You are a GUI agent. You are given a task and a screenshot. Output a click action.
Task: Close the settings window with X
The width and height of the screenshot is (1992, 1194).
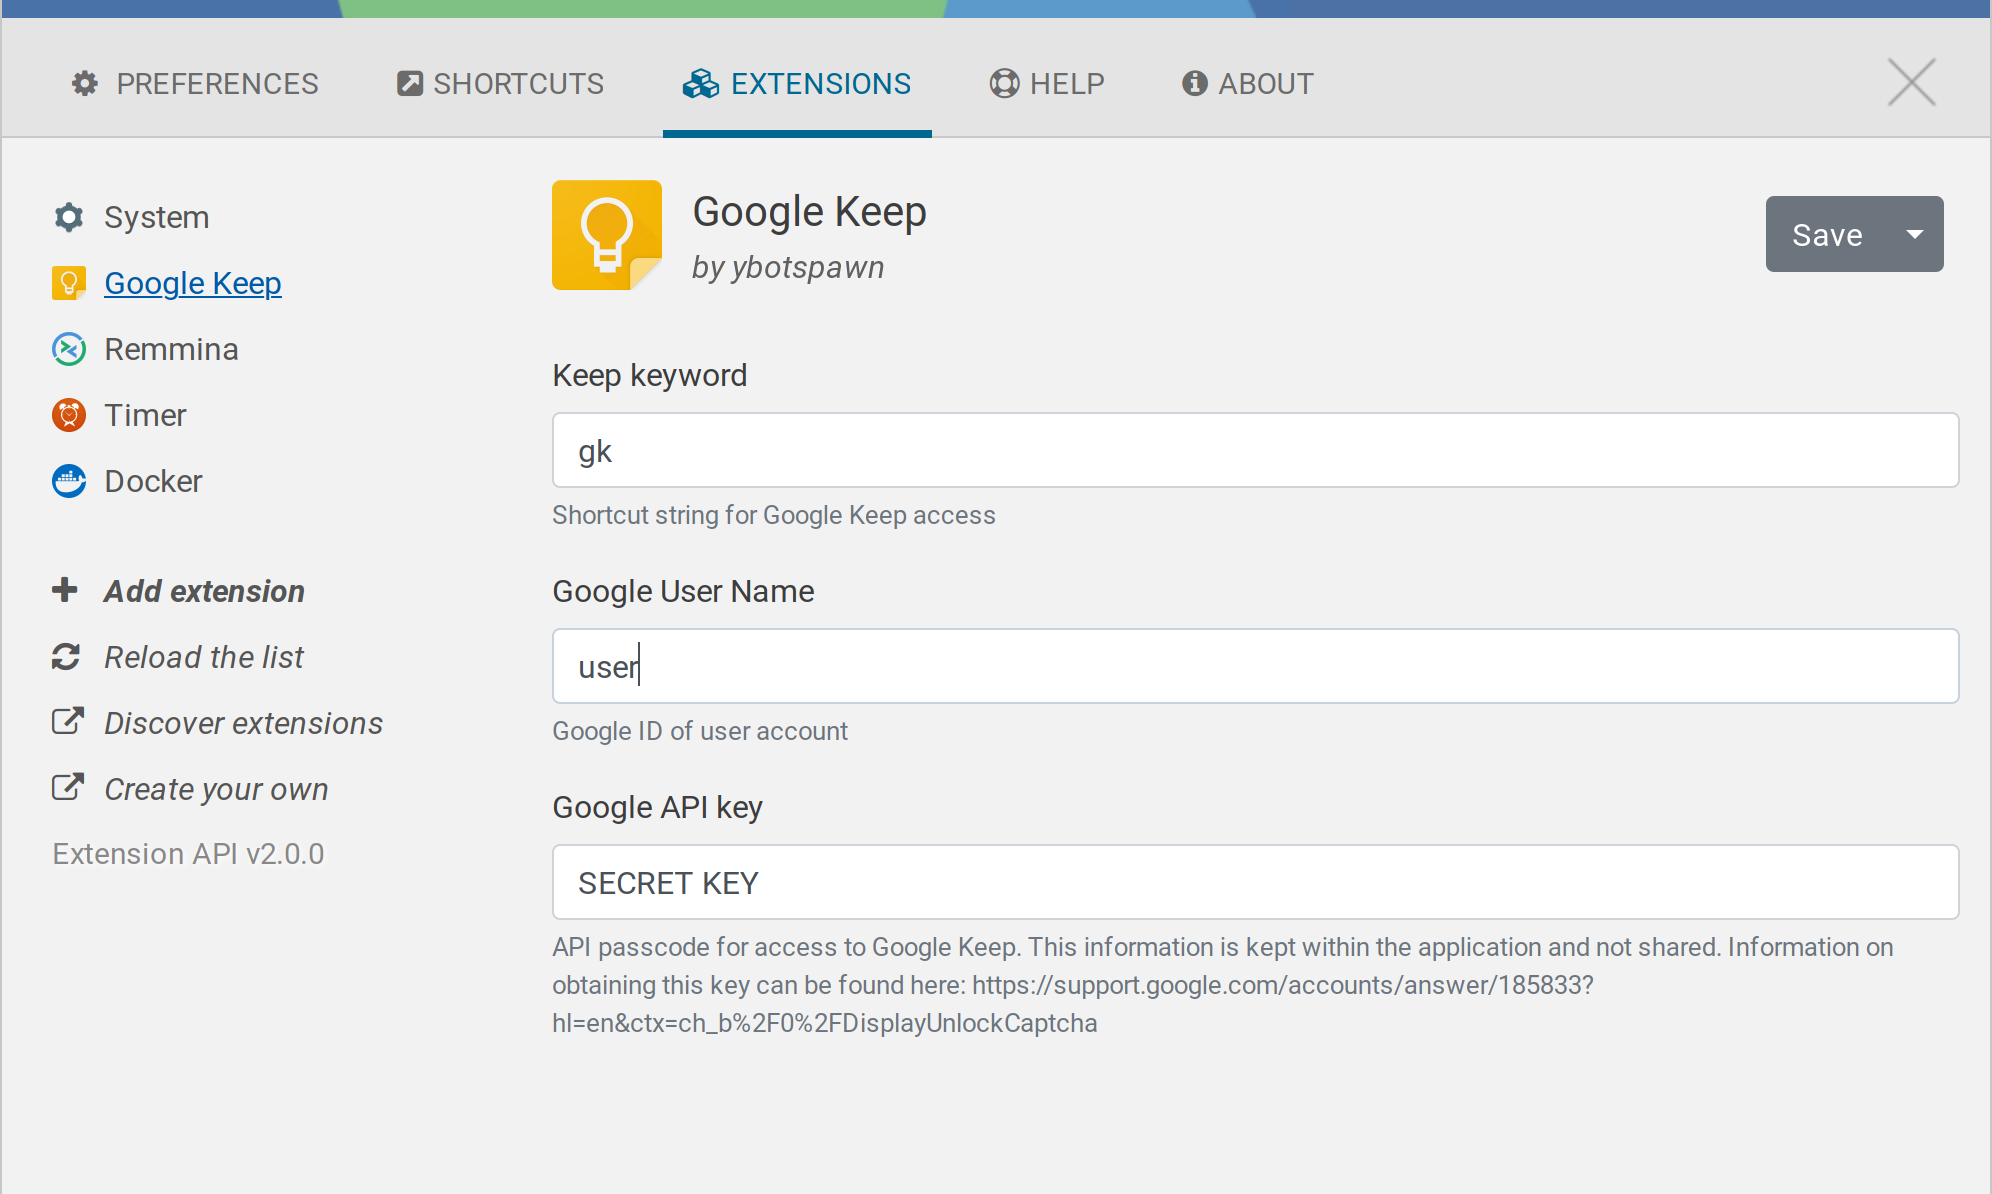coord(1911,82)
